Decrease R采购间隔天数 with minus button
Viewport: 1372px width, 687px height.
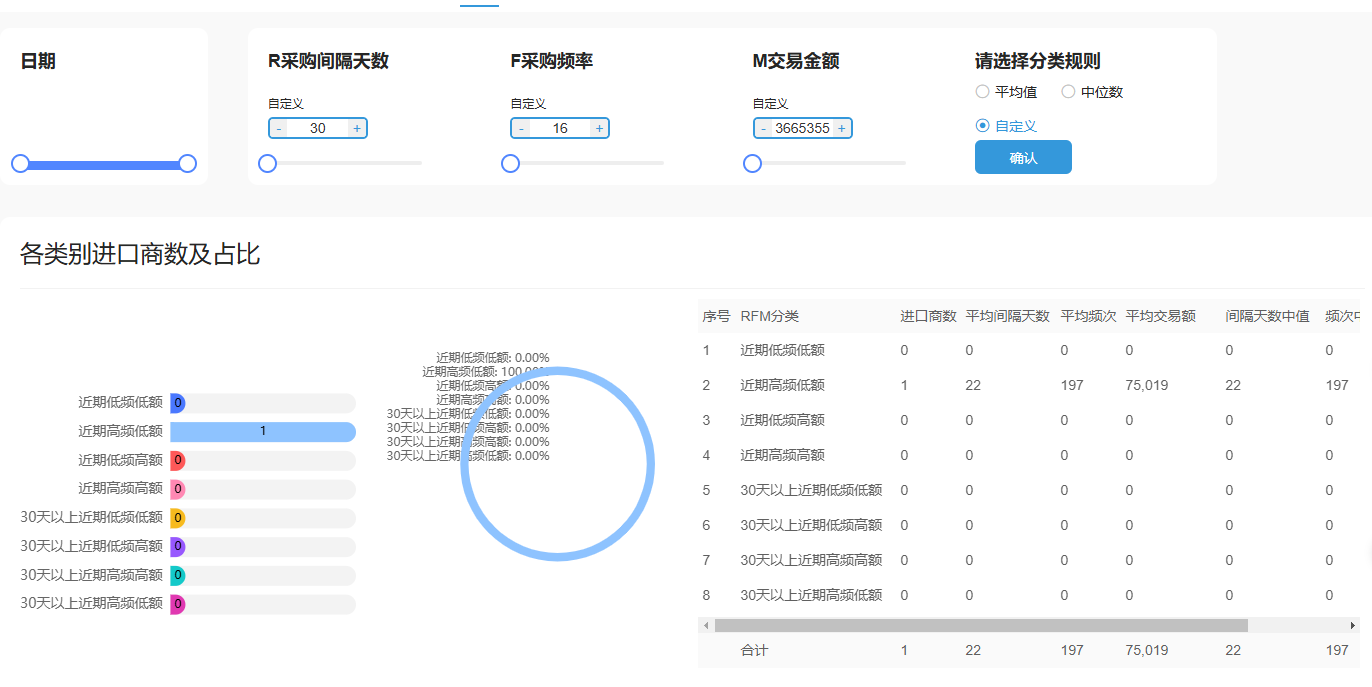pyautogui.click(x=279, y=128)
